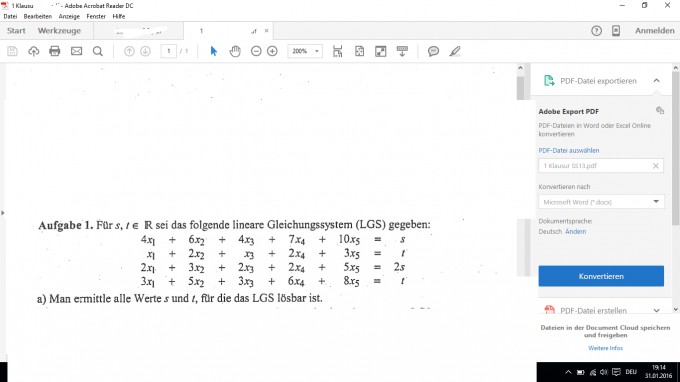The image size is (680, 382).
Task: Click the right panel scrollbar thumb
Action: pos(676,147)
